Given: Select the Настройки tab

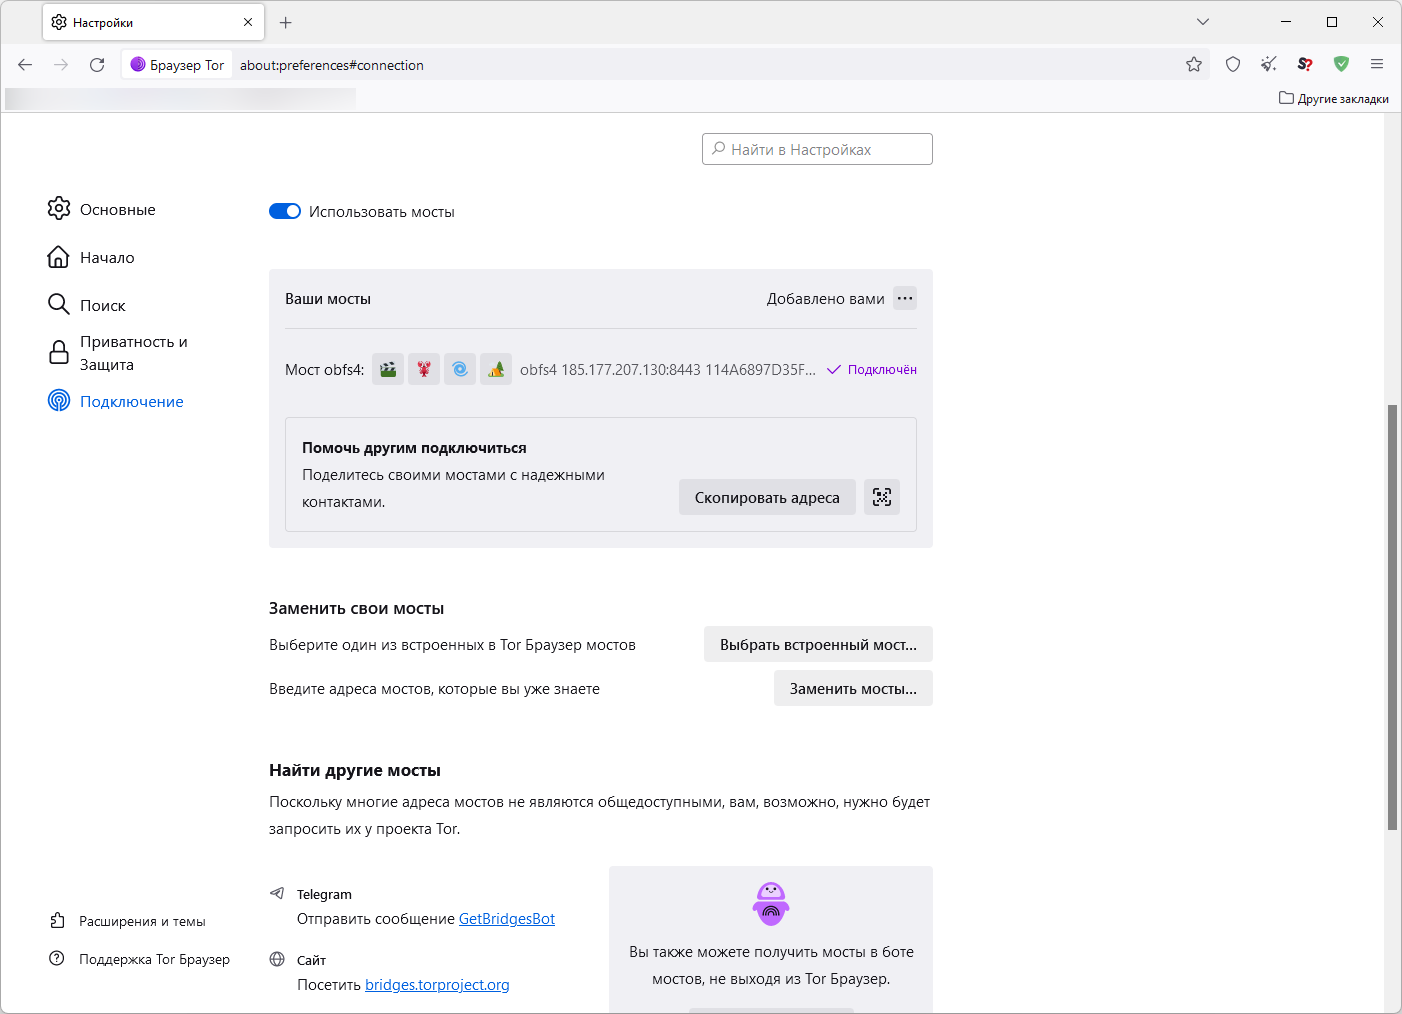Looking at the screenshot, I should pyautogui.click(x=153, y=22).
